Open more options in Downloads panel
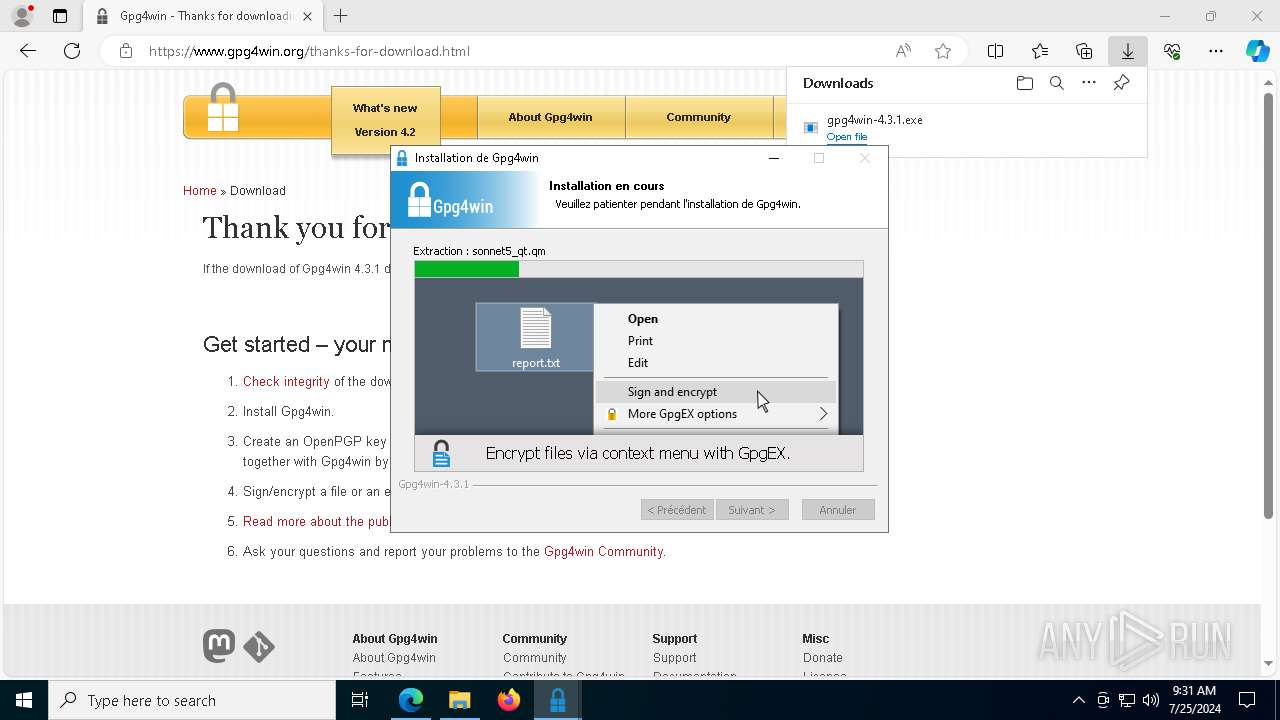1280x720 pixels. coord(1089,83)
